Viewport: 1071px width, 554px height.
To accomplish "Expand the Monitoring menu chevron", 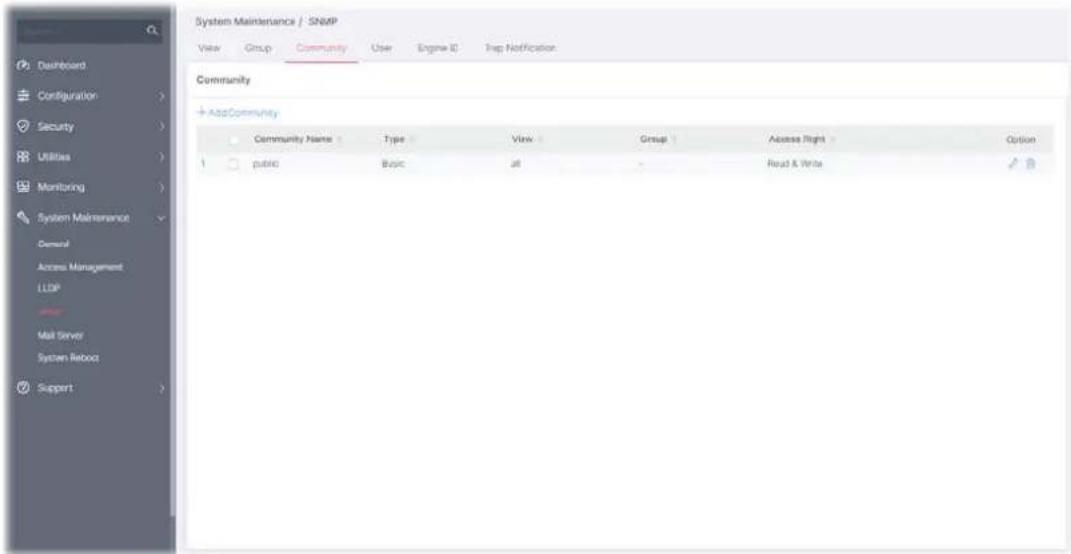I will (x=161, y=187).
